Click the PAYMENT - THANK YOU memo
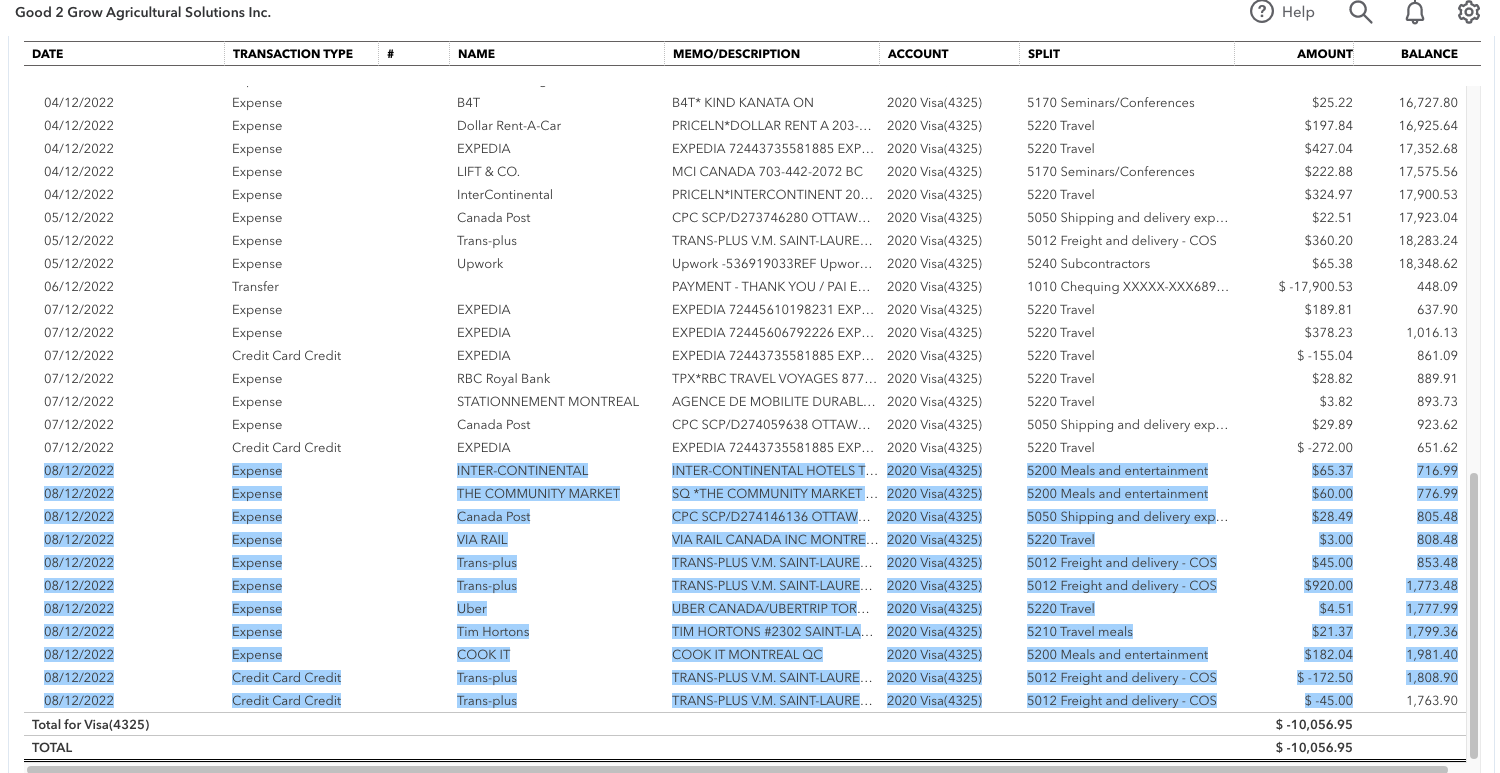The width and height of the screenshot is (1500, 773). (772, 287)
